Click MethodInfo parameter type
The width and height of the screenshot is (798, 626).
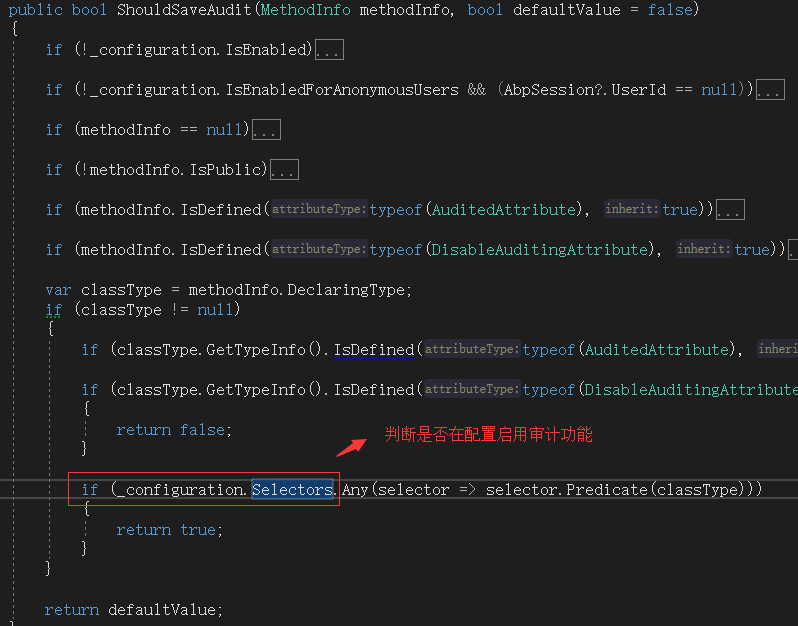(305, 10)
